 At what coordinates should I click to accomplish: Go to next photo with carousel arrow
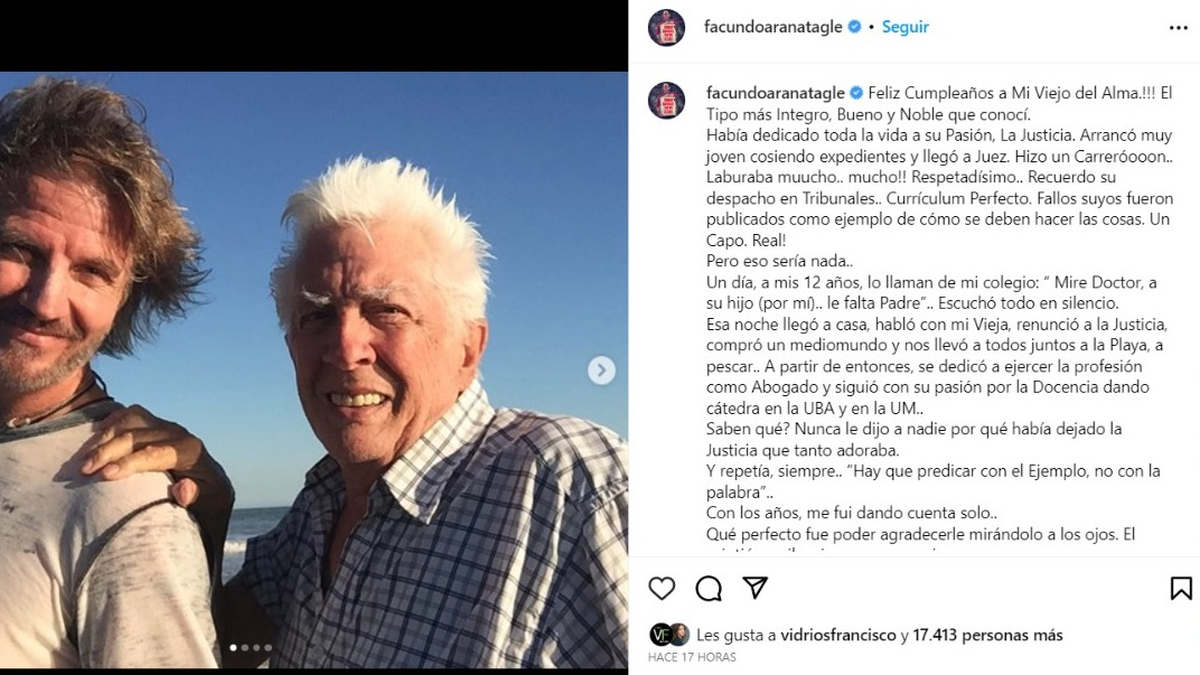tap(601, 370)
